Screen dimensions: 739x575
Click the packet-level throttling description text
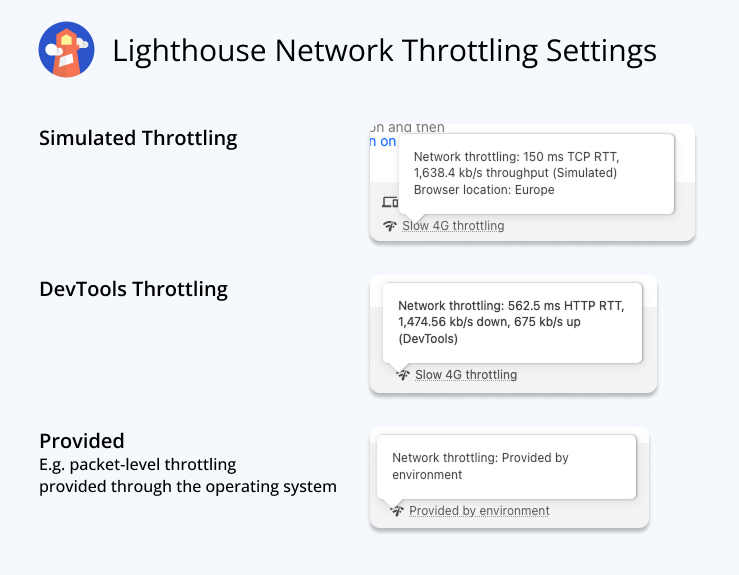138,464
